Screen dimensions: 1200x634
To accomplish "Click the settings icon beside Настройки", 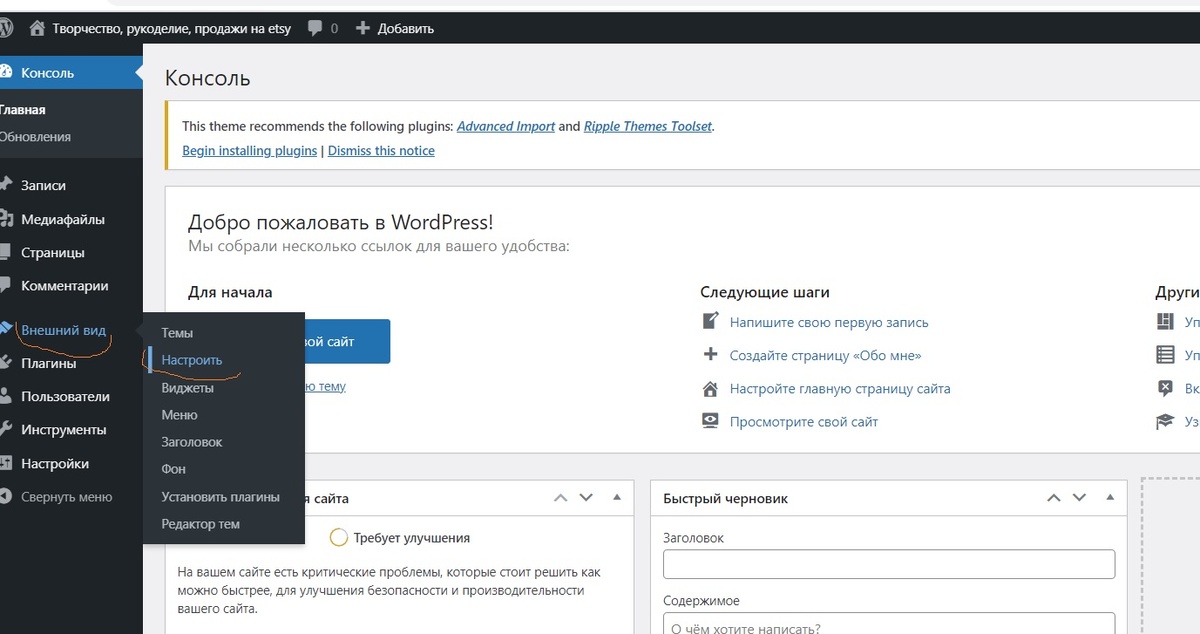I will (x=5, y=463).
